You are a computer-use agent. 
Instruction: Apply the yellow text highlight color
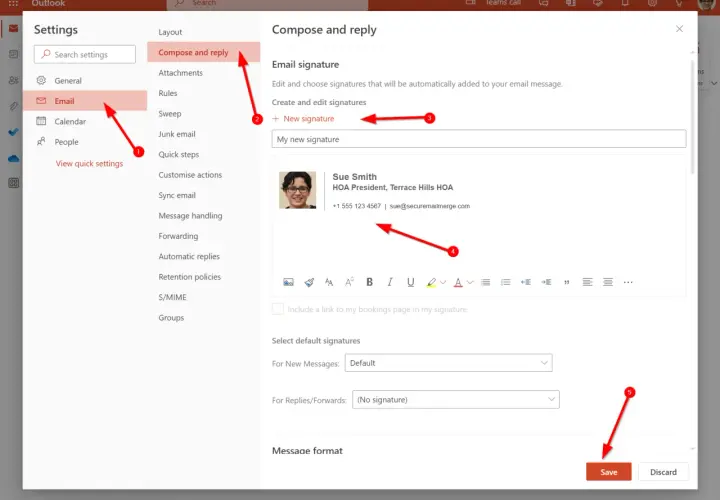[431, 282]
